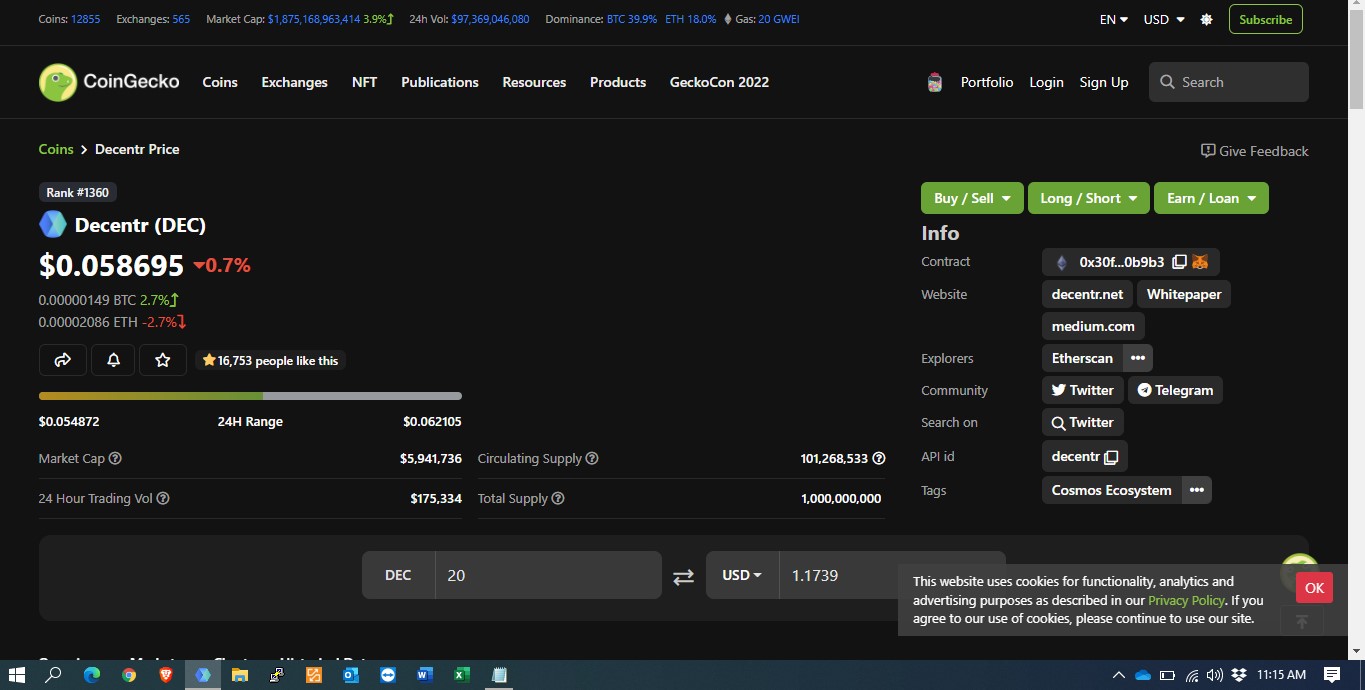Show Circulating Supply info tooltip

[x=592, y=458]
